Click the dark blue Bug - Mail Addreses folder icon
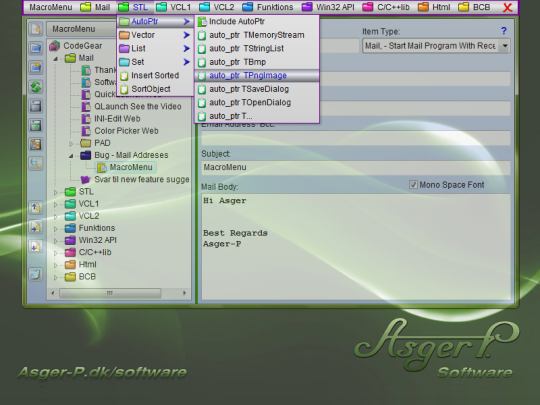The width and height of the screenshot is (540, 405). [86, 155]
